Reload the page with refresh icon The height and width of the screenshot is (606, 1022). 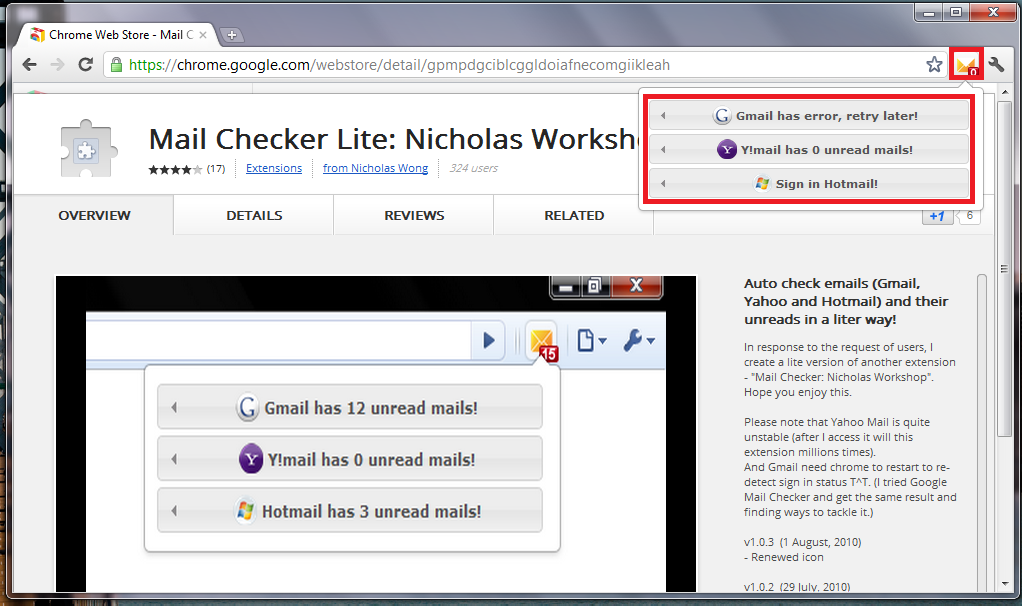point(85,65)
